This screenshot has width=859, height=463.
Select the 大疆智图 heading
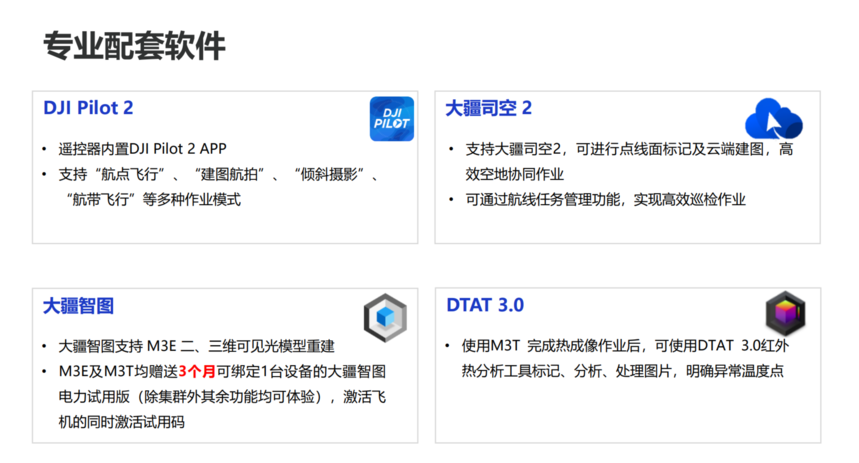click(x=78, y=306)
